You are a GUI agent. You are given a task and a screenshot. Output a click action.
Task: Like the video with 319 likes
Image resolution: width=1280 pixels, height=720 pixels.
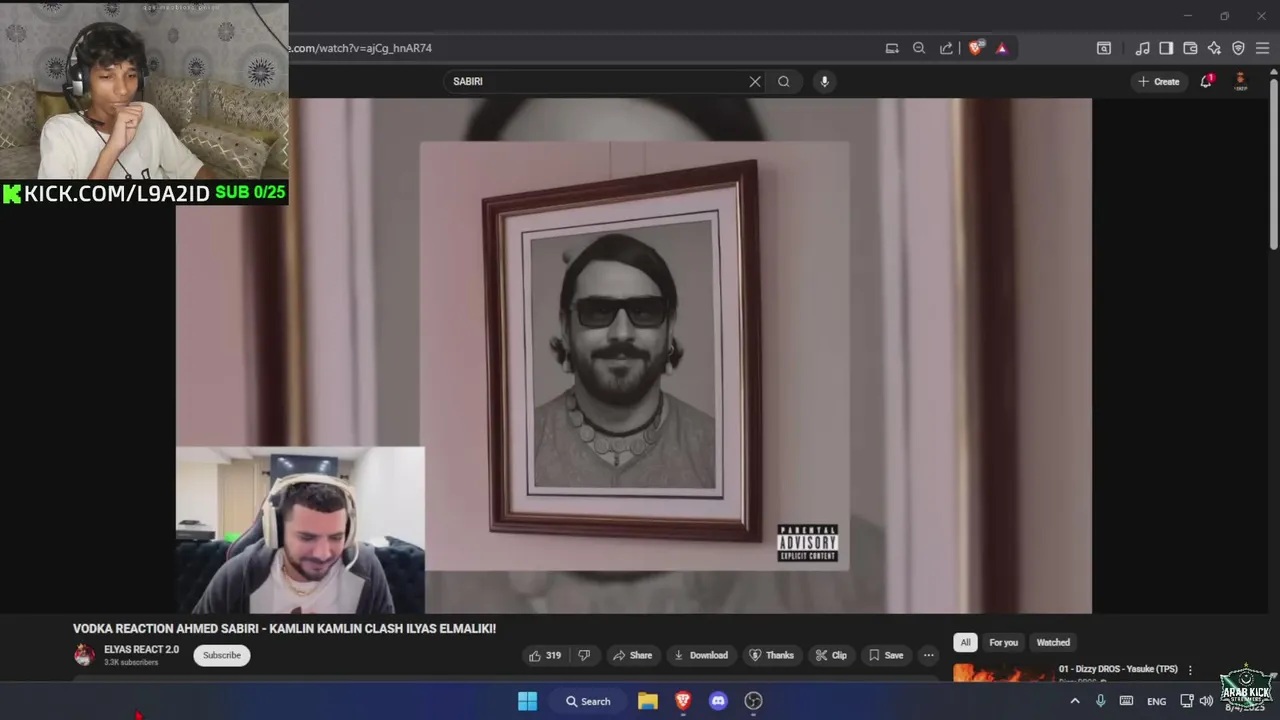[545, 655]
